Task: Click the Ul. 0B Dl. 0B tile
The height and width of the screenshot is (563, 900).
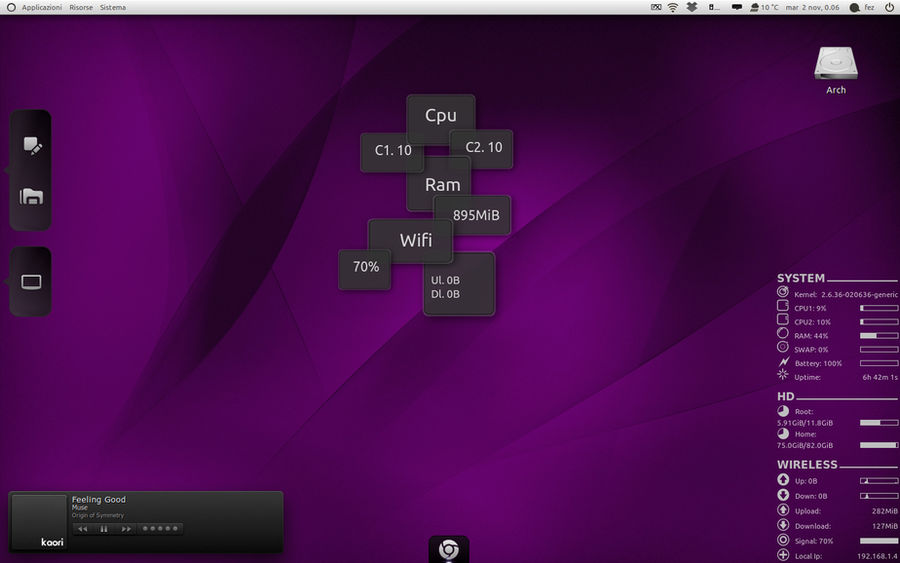Action: pyautogui.click(x=459, y=285)
